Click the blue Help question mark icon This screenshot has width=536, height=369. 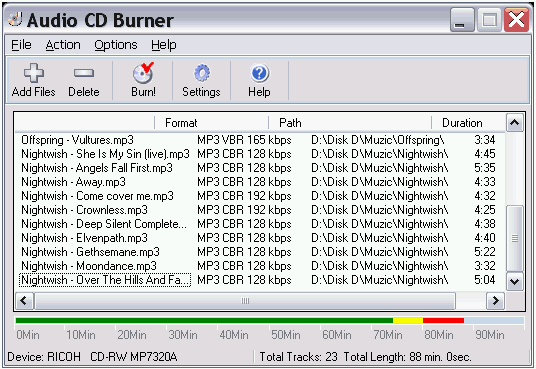point(259,73)
